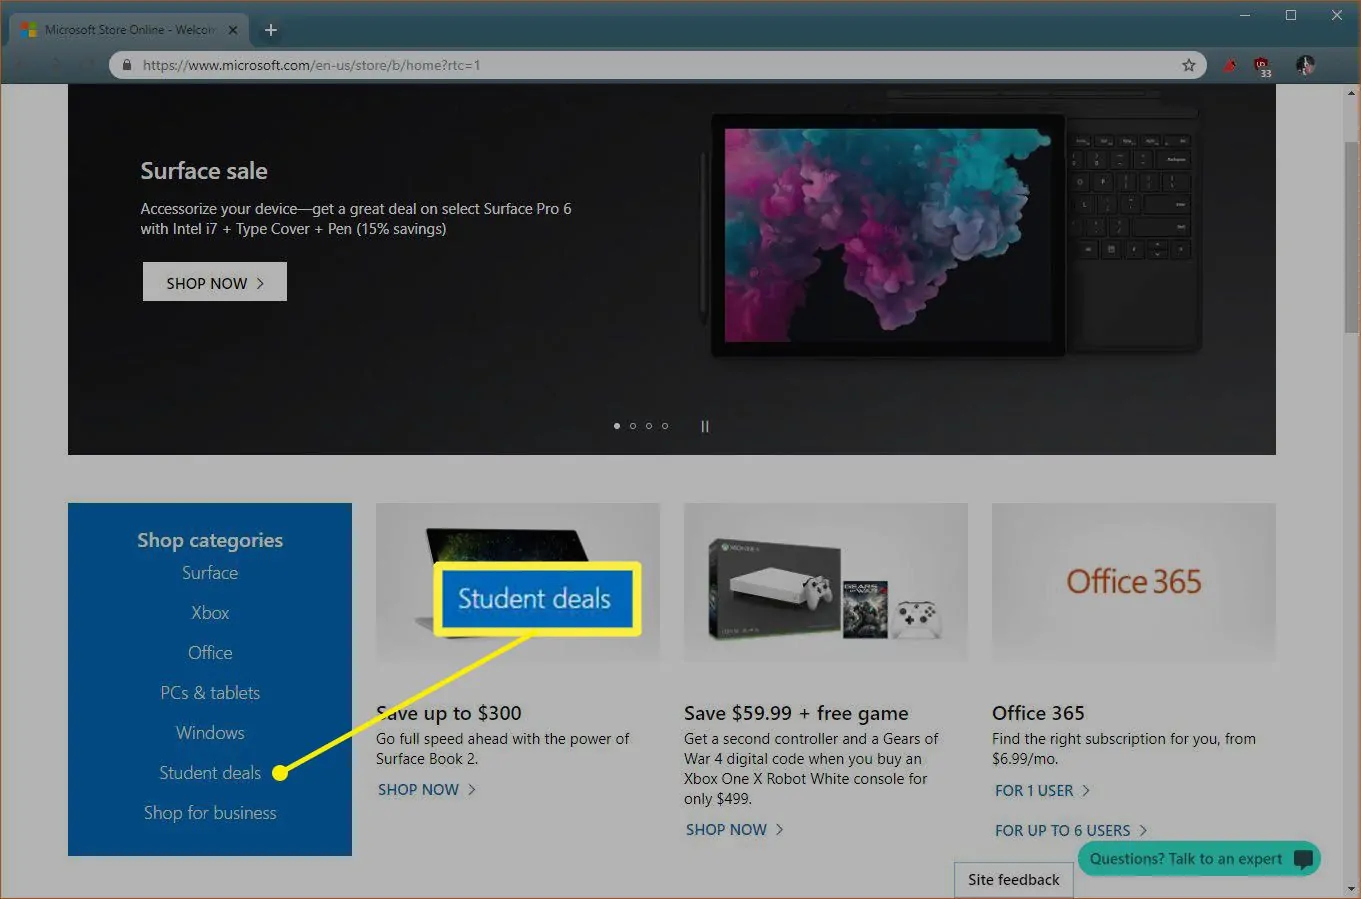Open PCs & tablets category

tap(210, 693)
